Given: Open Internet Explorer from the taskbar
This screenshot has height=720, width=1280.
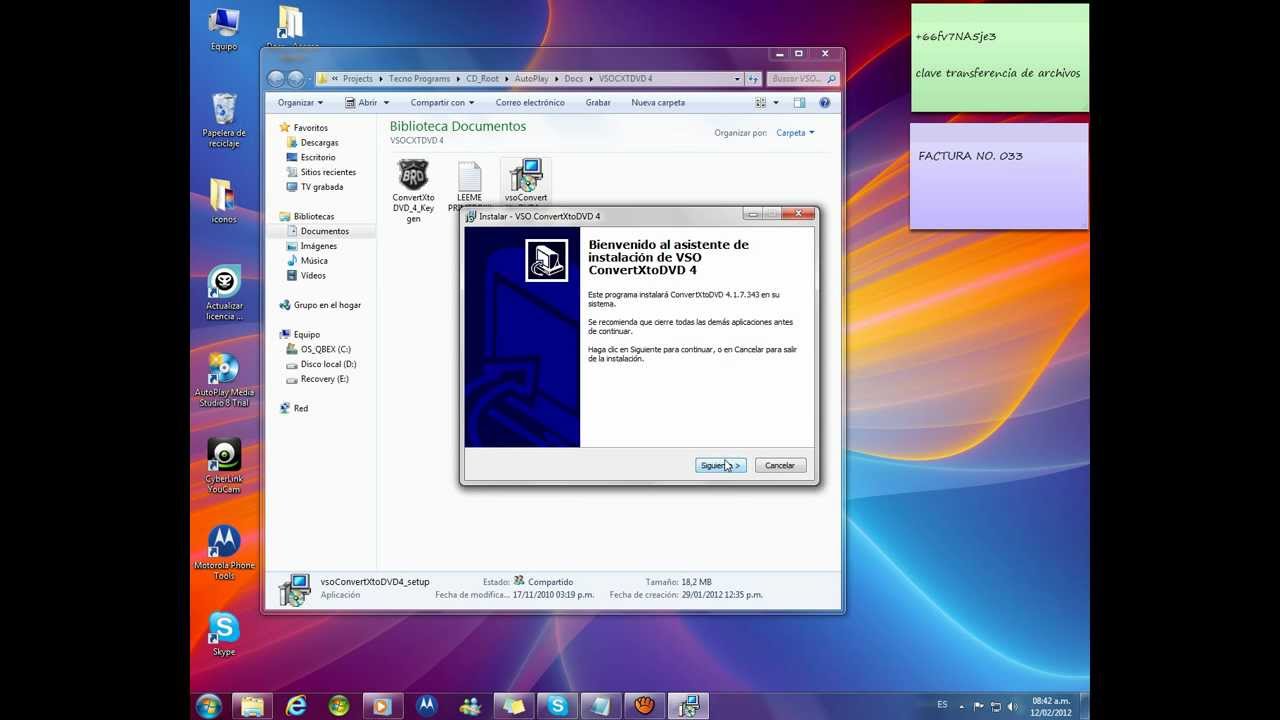Looking at the screenshot, I should (296, 705).
